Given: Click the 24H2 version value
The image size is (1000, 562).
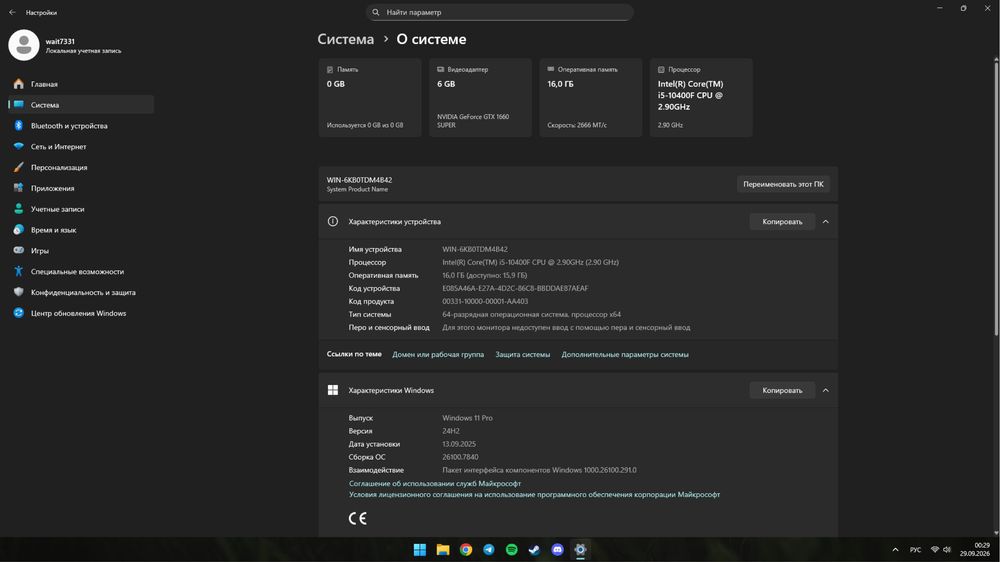Looking at the screenshot, I should tap(451, 431).
